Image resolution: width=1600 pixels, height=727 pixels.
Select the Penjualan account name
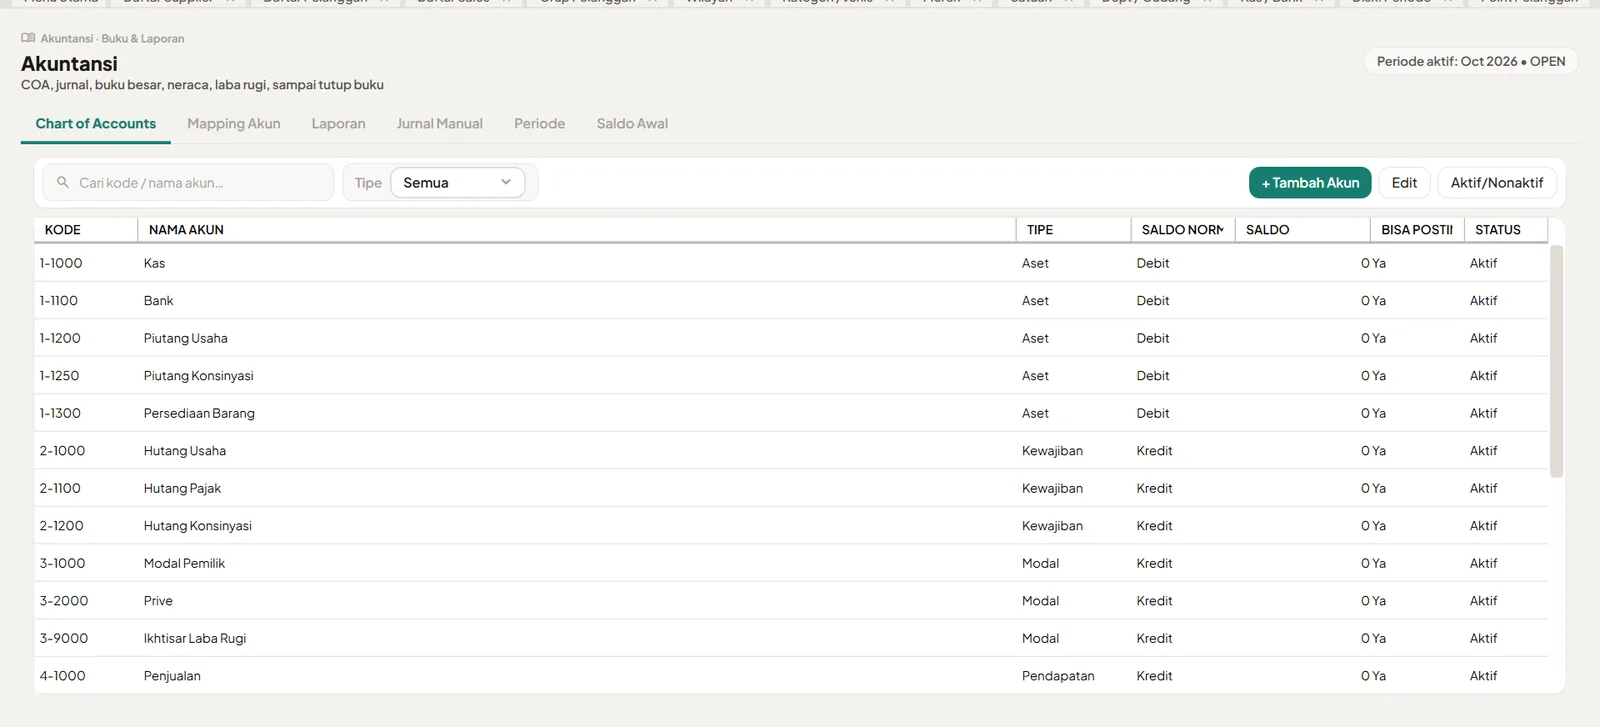(x=172, y=676)
